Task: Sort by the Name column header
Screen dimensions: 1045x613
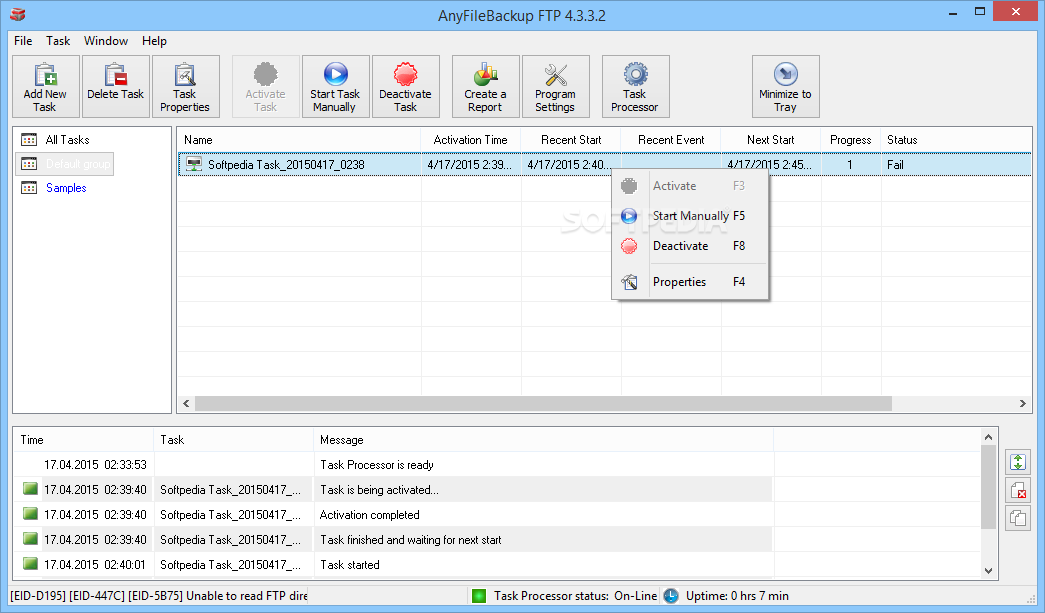Action: coord(299,140)
